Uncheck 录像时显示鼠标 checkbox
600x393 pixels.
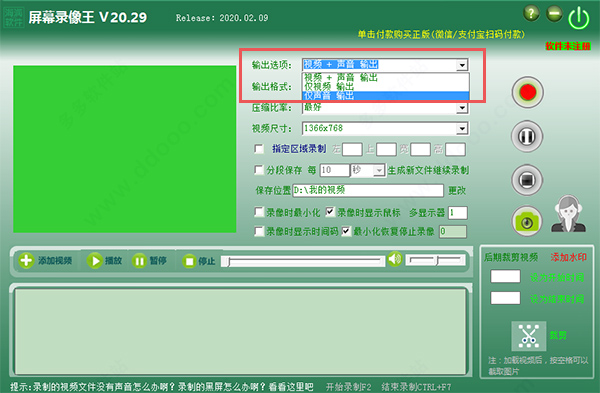coord(330,212)
